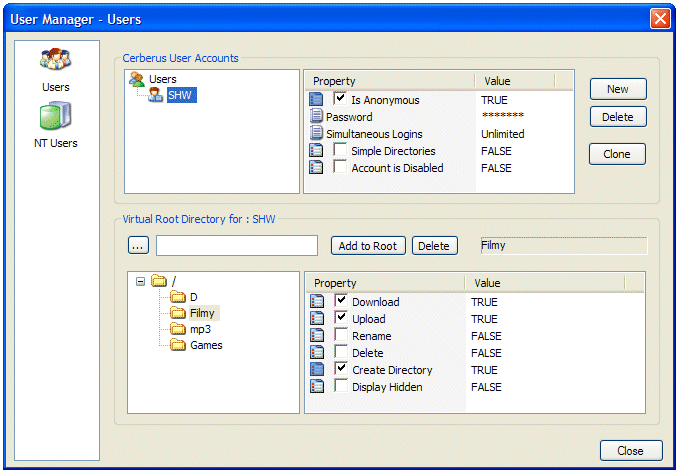679x473 pixels.
Task: Click the browse button with ellipsis
Action: 139,245
